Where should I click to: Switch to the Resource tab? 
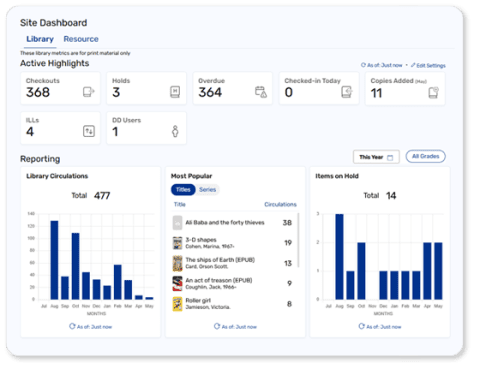pos(81,39)
